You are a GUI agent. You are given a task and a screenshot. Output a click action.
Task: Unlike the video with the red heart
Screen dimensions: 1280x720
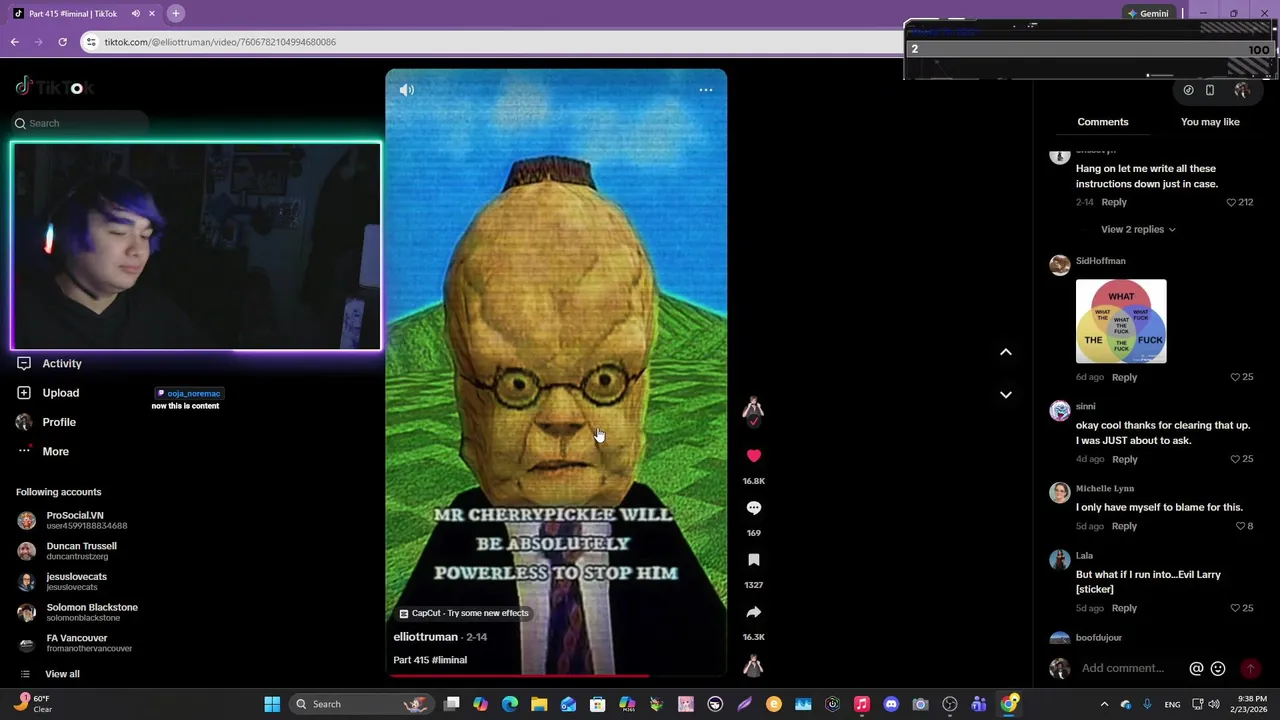pyautogui.click(x=754, y=456)
